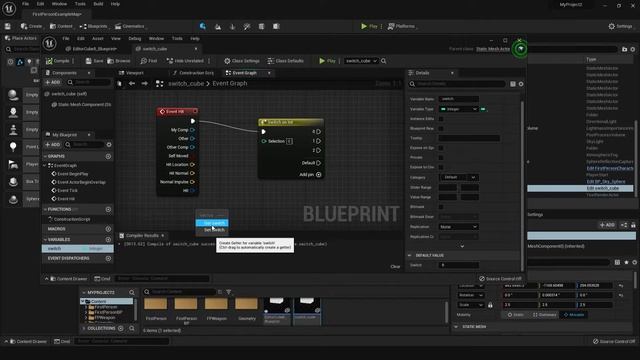Screen dimensions: 640x360
Task: Toggle Expose on Spawn checkbox
Action: [441, 148]
